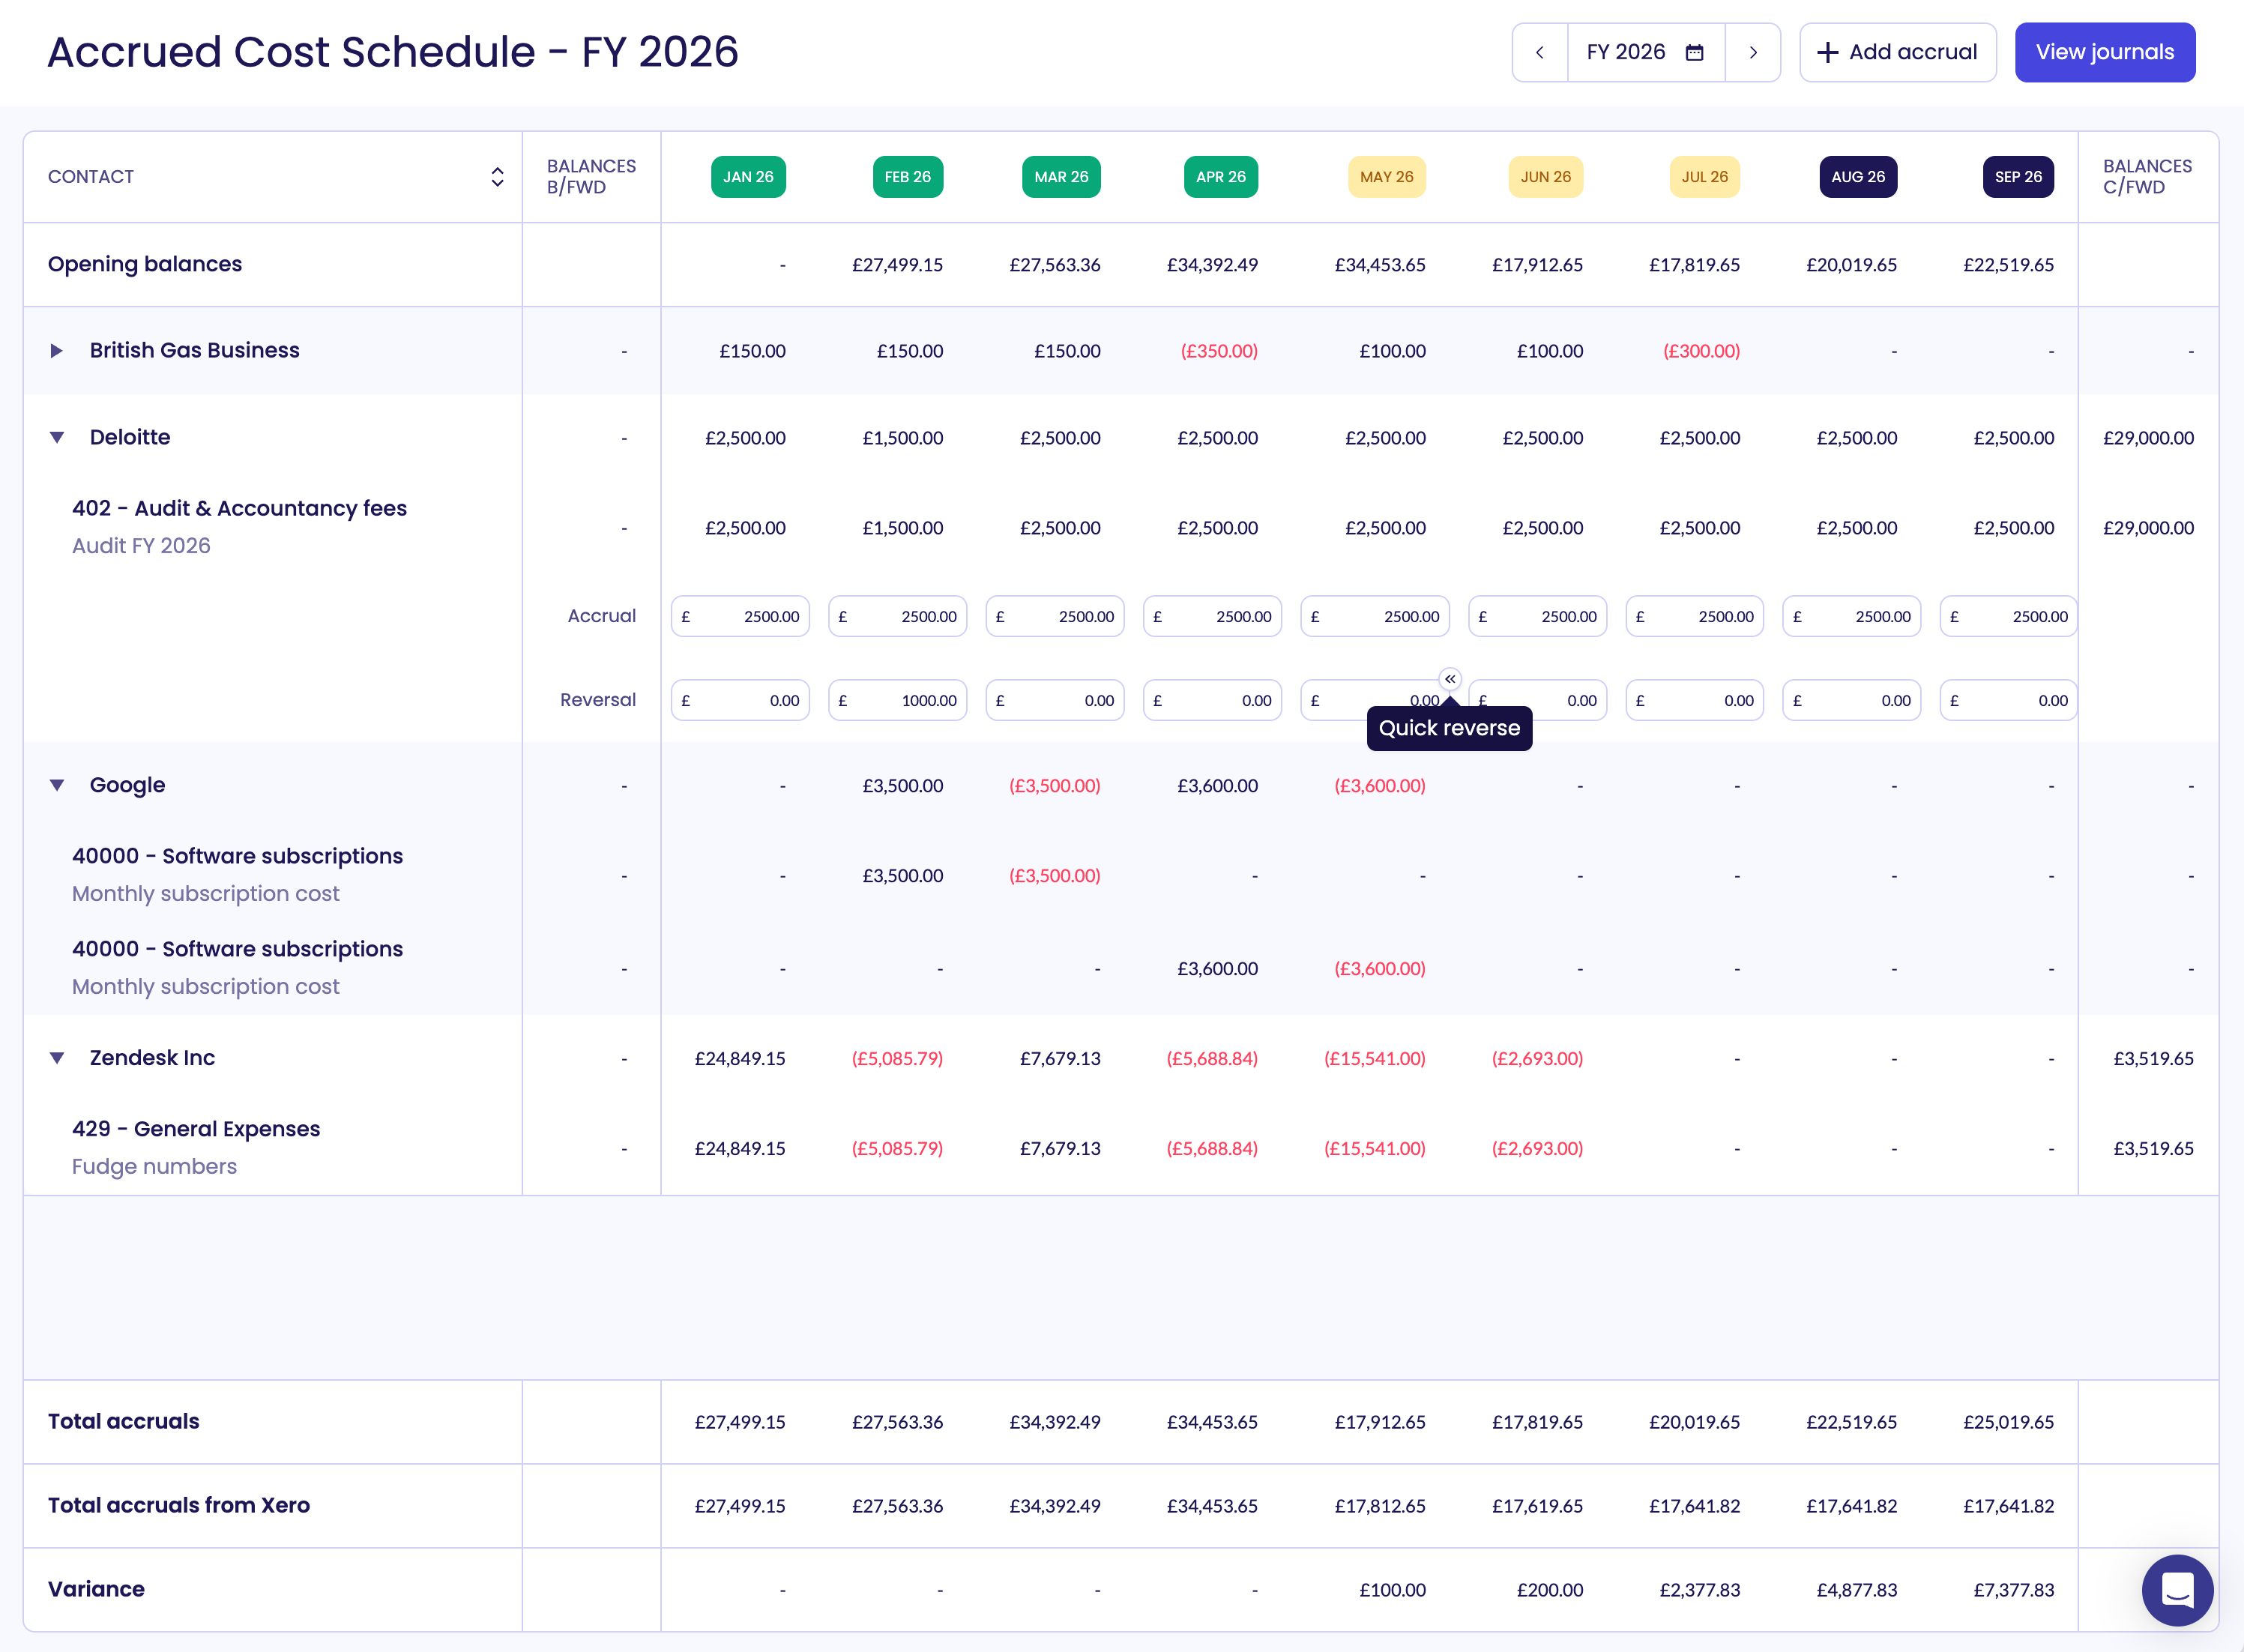Open the support chat widget
Viewport: 2244px width, 1652px height.
pos(2177,1590)
